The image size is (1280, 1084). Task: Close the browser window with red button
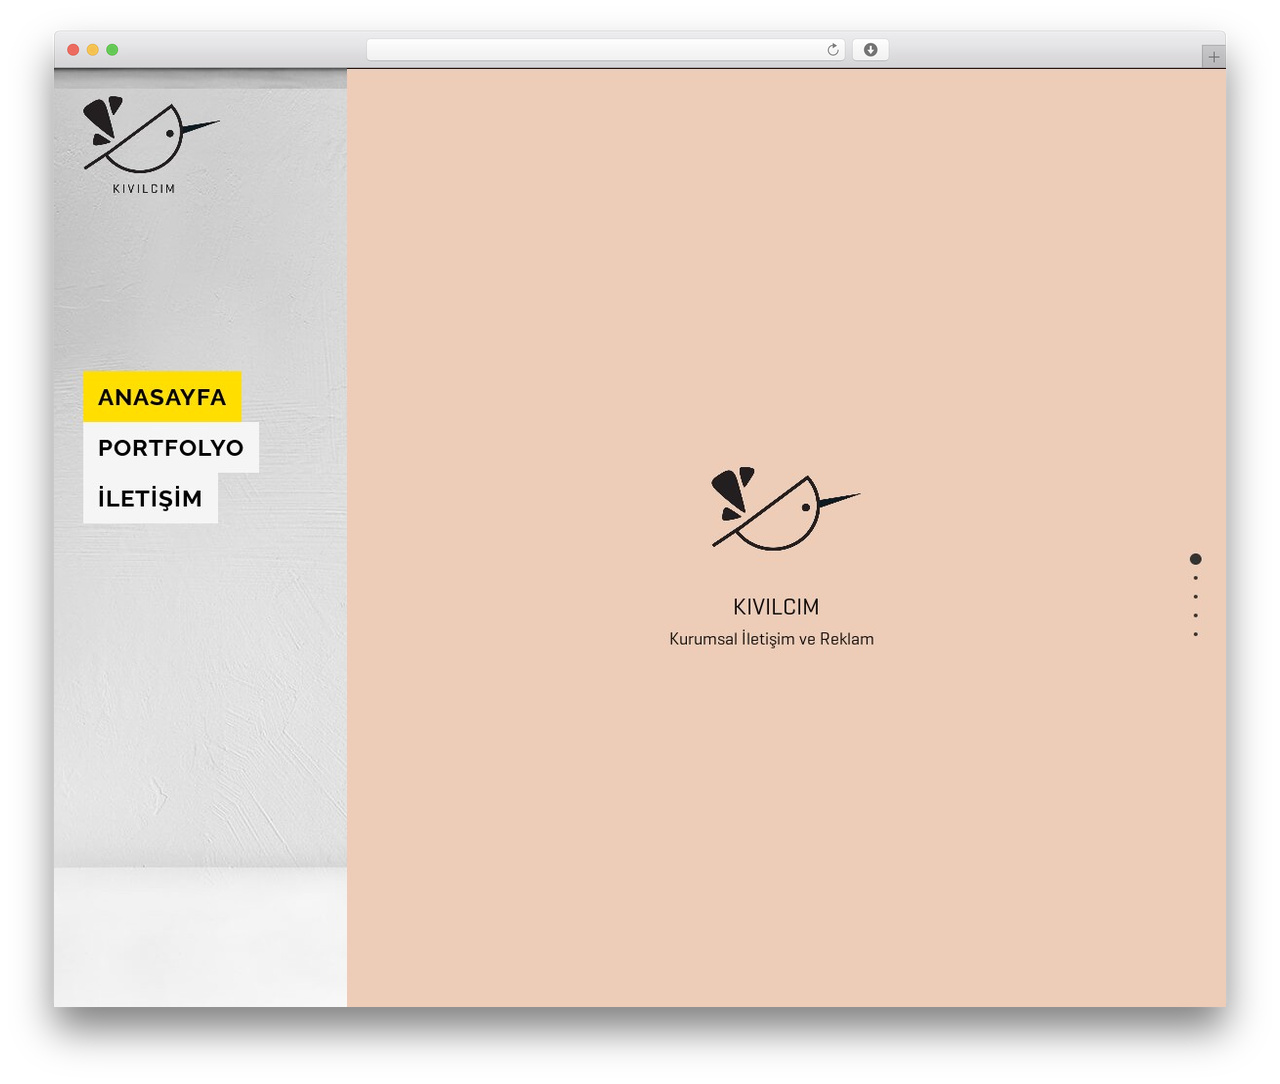coord(73,50)
